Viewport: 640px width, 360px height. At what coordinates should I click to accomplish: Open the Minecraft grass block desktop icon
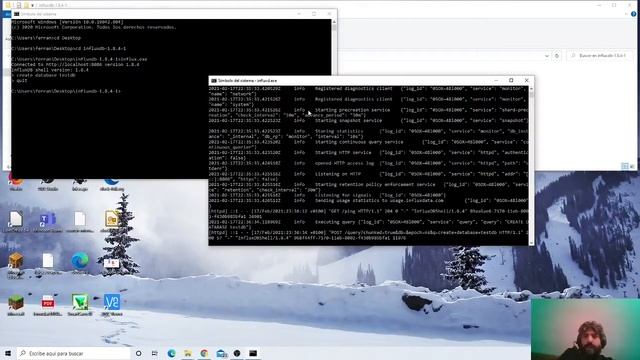click(x=16, y=305)
